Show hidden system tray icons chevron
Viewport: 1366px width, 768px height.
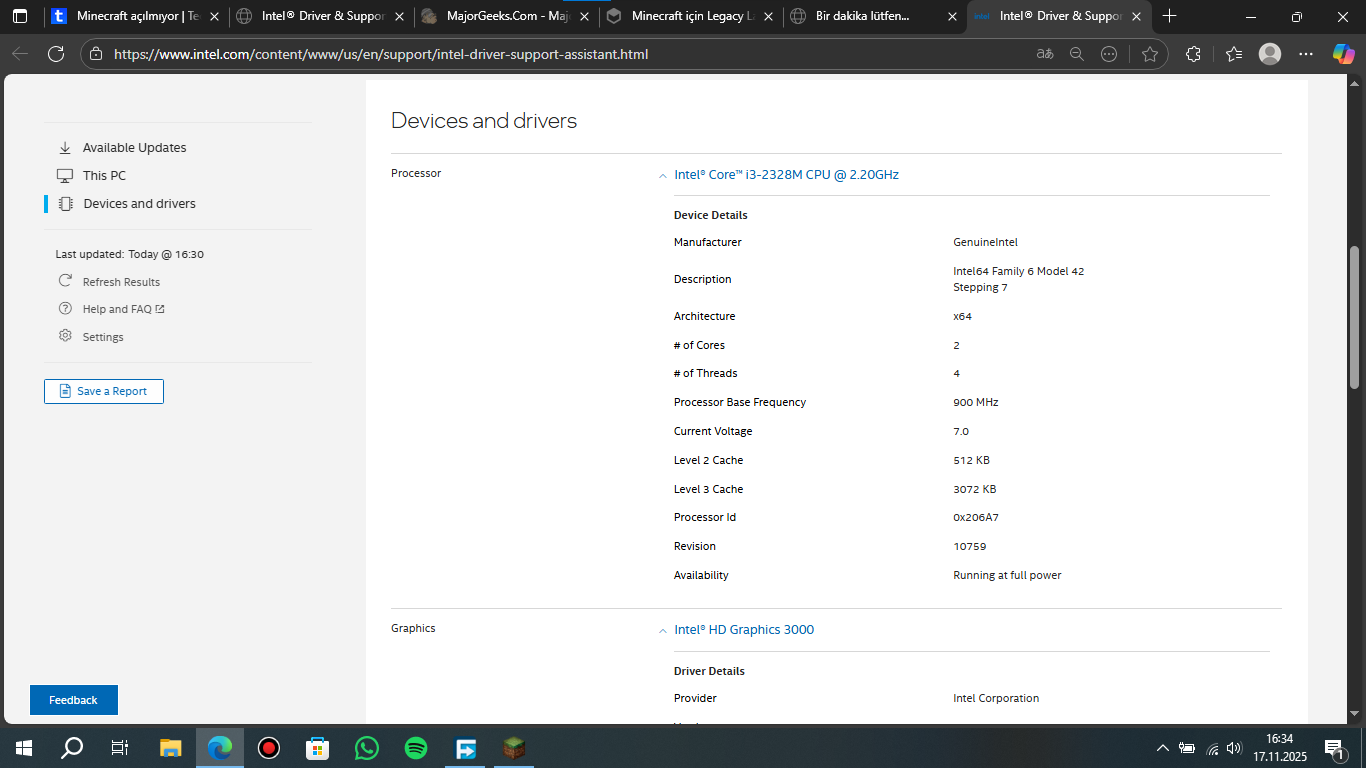click(1162, 748)
